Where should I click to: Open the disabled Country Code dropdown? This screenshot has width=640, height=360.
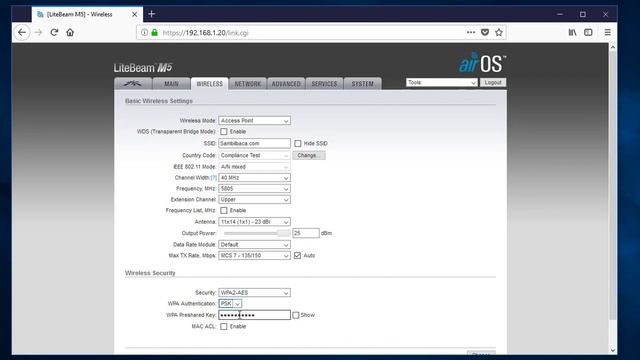[x=254, y=156]
